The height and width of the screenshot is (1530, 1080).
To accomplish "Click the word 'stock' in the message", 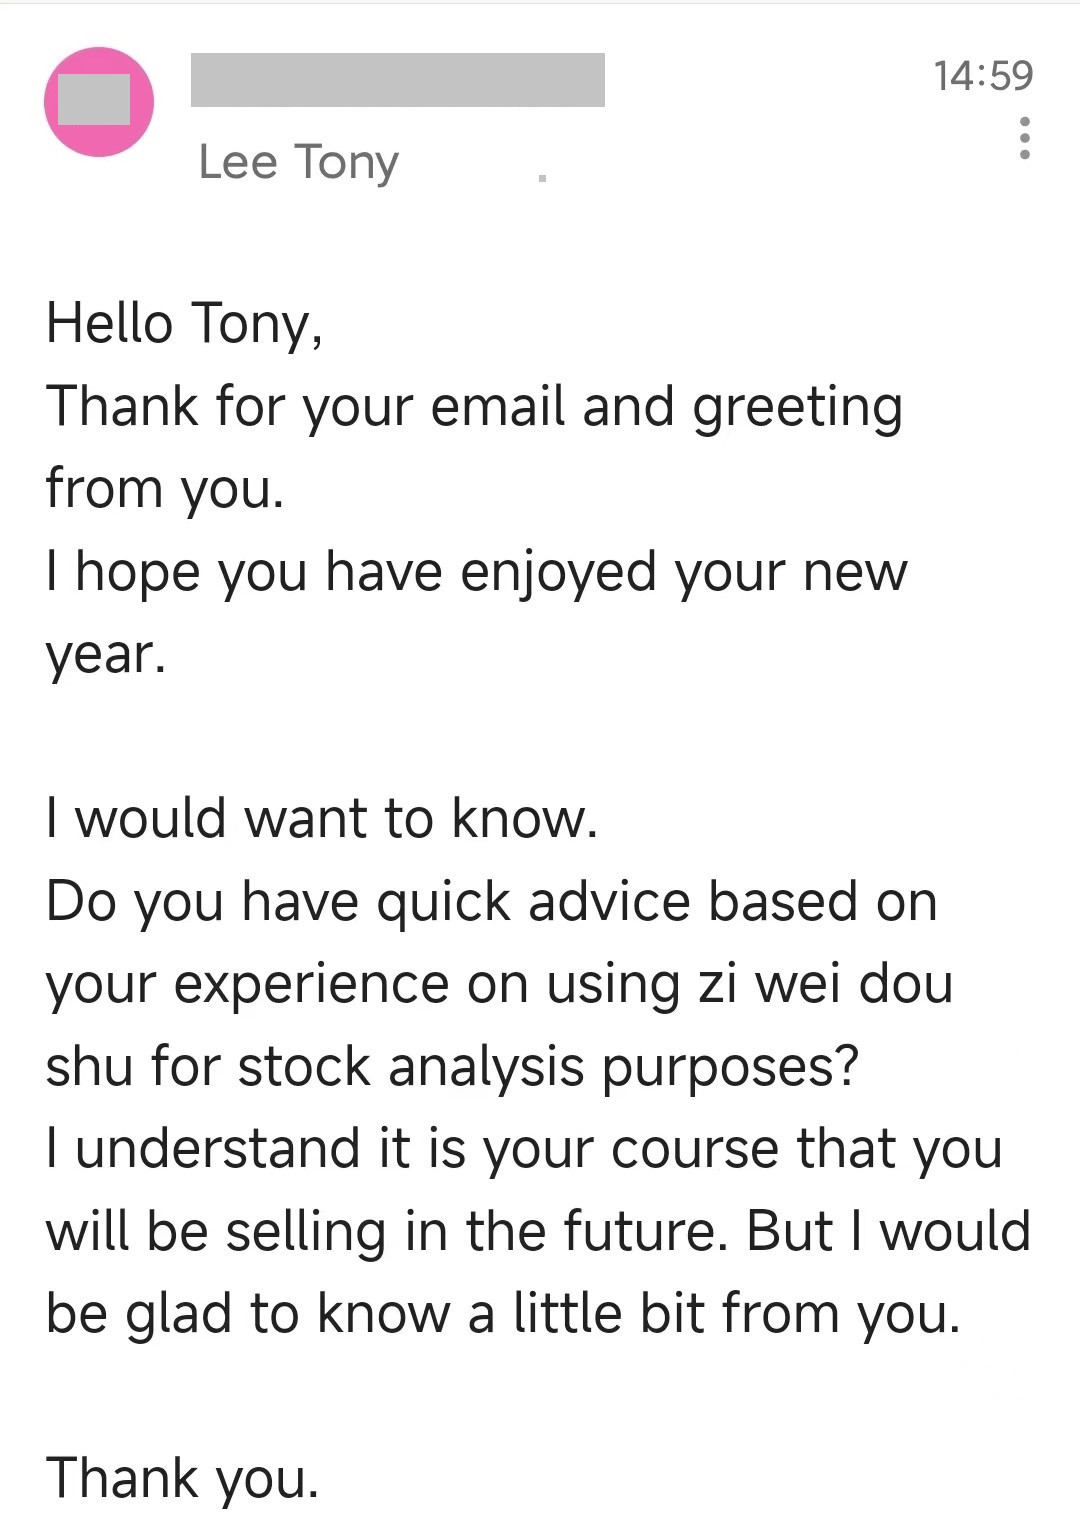I will pos(304,1066).
